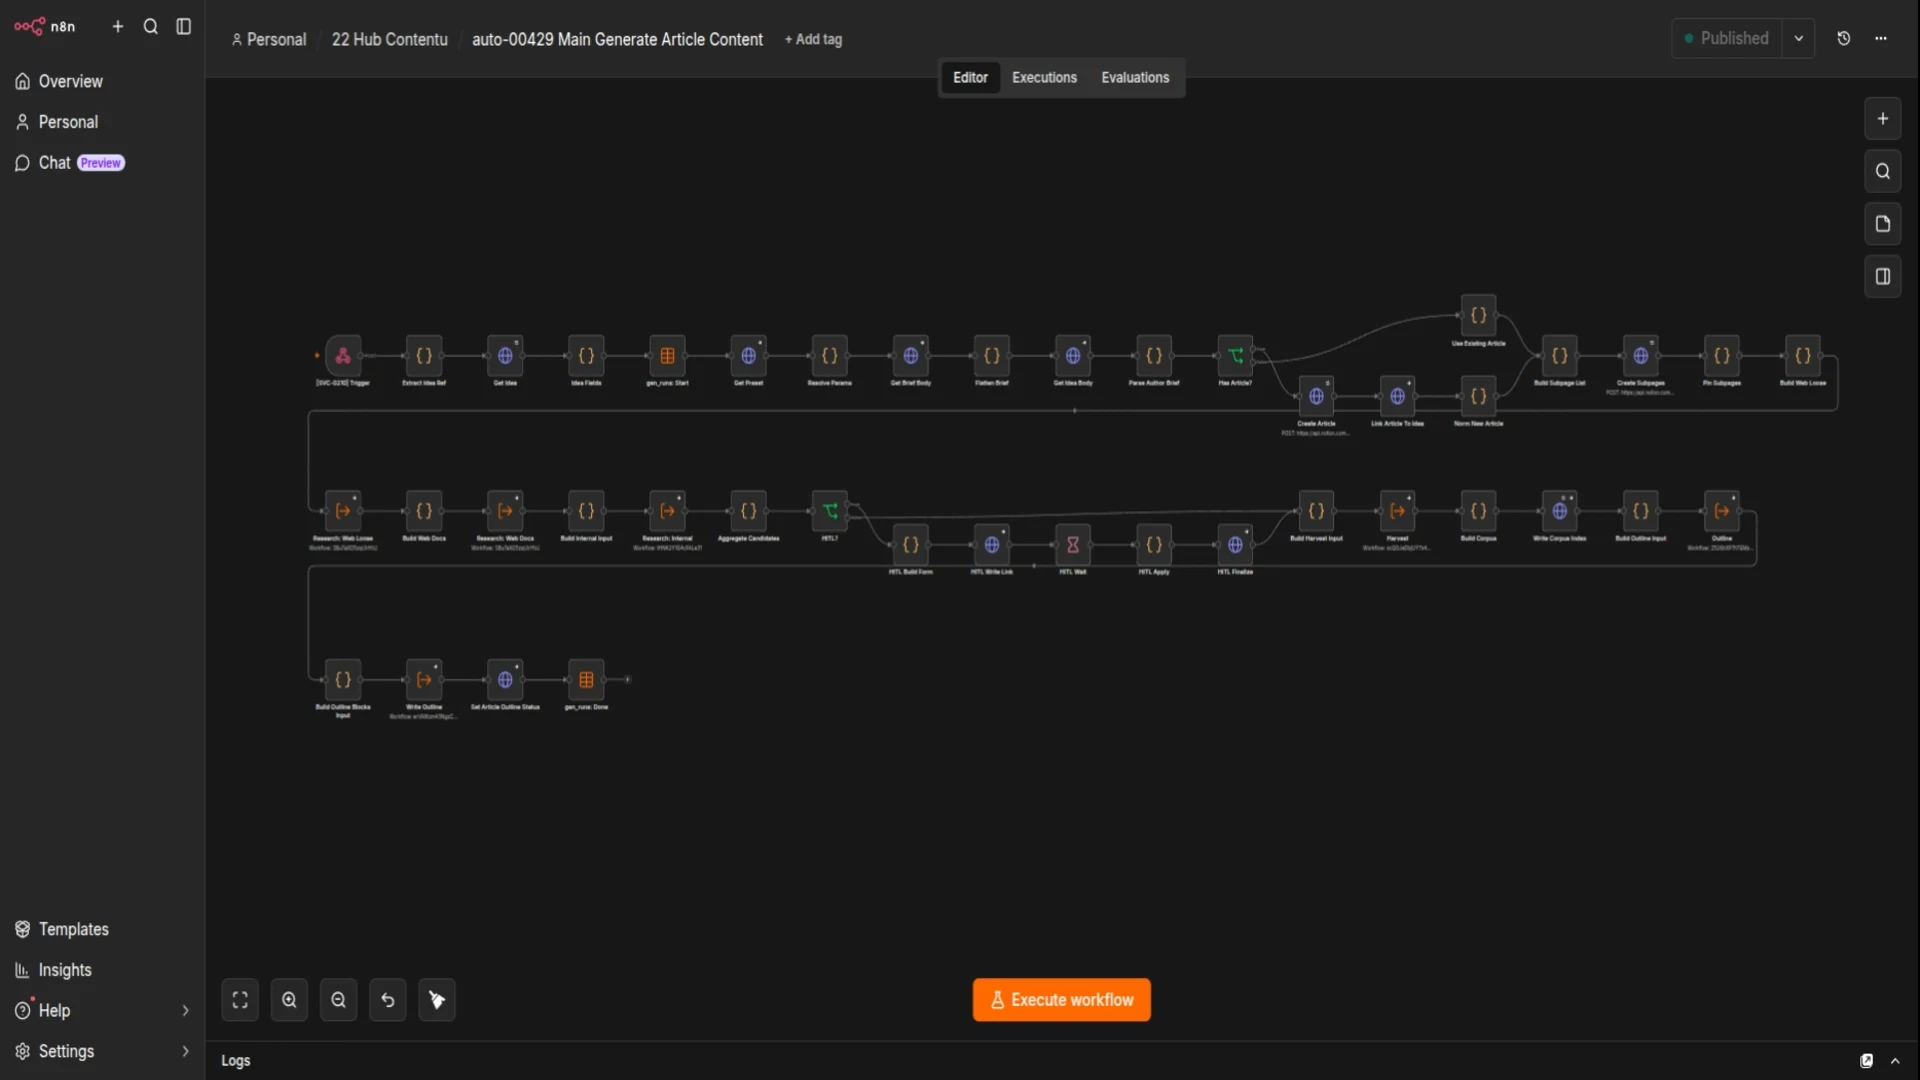Select the gen_runs: Start table node

(x=667, y=356)
